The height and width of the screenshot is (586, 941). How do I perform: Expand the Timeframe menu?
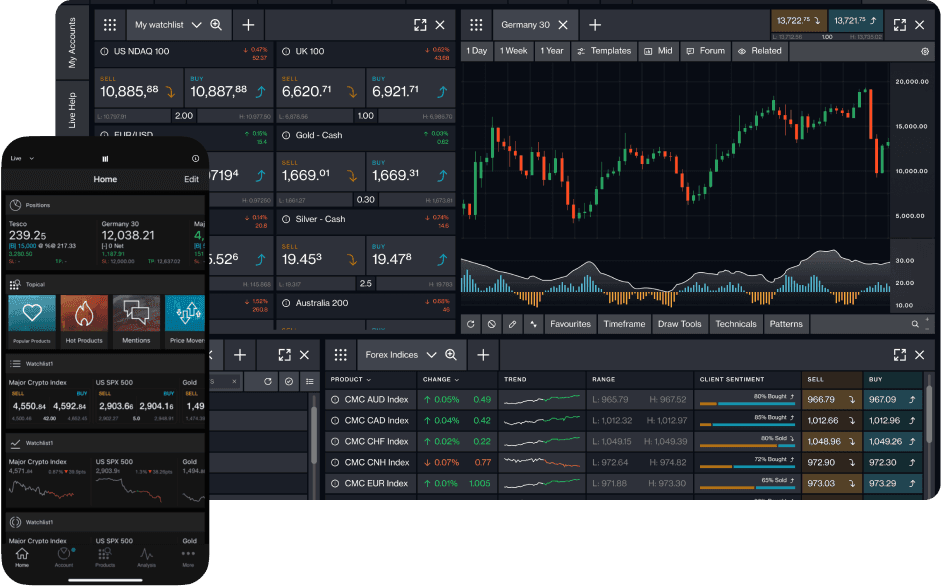pyautogui.click(x=623, y=324)
